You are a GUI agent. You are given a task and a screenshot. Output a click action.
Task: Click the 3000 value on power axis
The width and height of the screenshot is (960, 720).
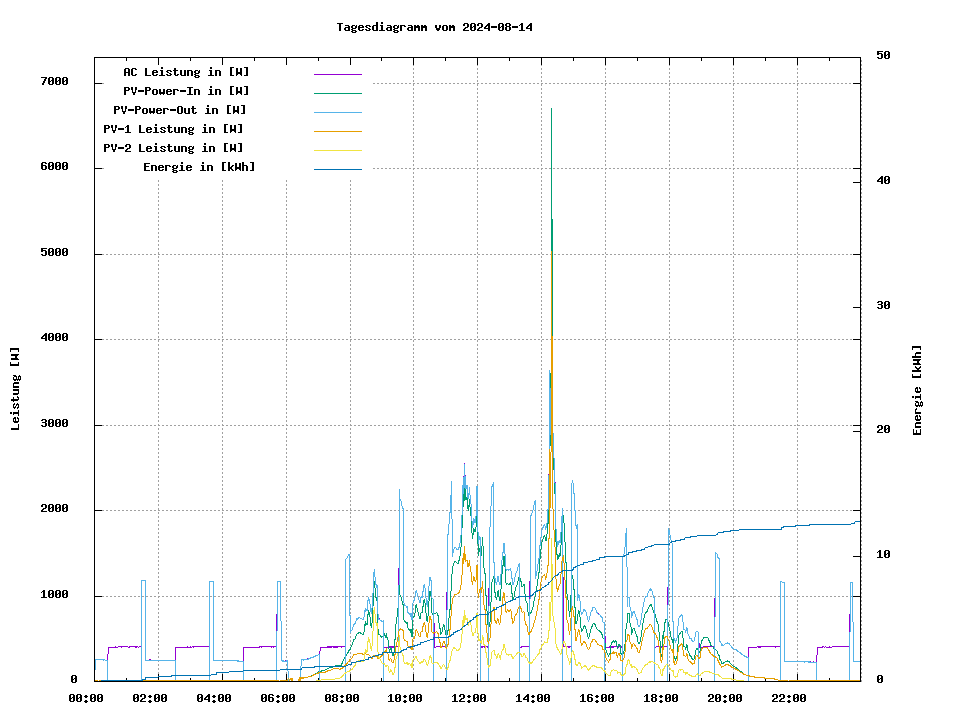pyautogui.click(x=54, y=425)
